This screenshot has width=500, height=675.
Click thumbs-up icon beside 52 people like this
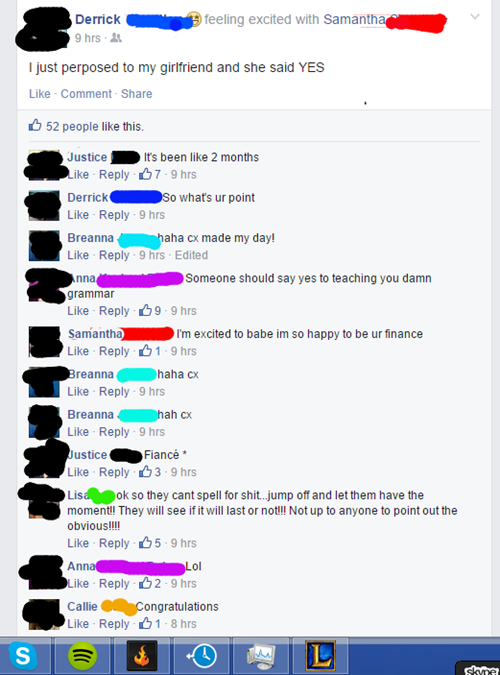pyautogui.click(x=35, y=125)
